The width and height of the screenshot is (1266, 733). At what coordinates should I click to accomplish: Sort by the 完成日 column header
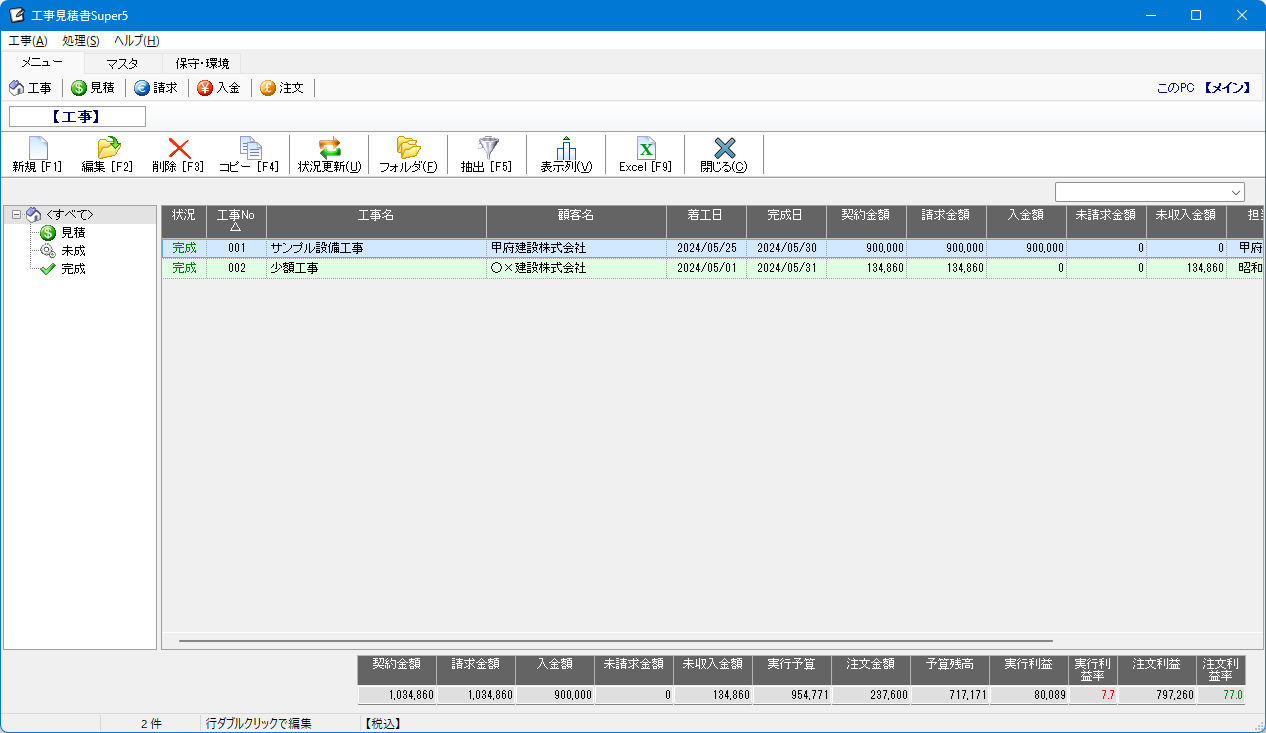point(786,221)
